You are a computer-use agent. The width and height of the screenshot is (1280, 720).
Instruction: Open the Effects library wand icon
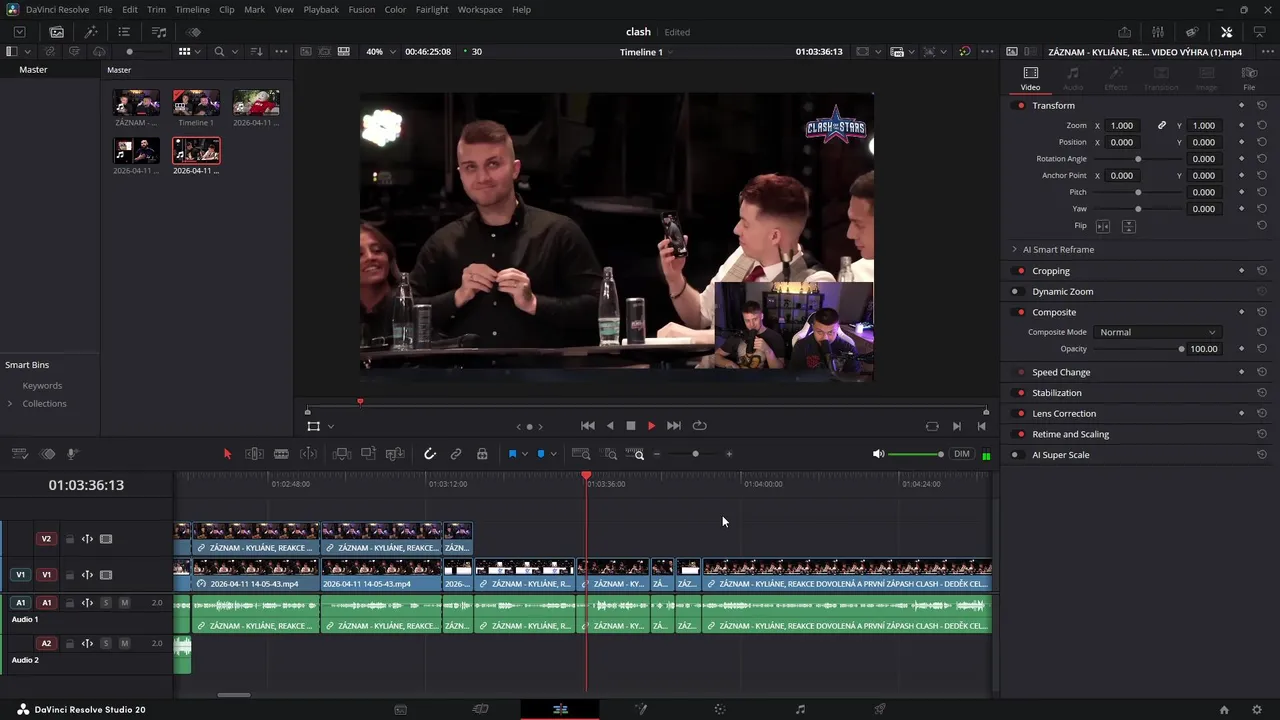click(91, 32)
